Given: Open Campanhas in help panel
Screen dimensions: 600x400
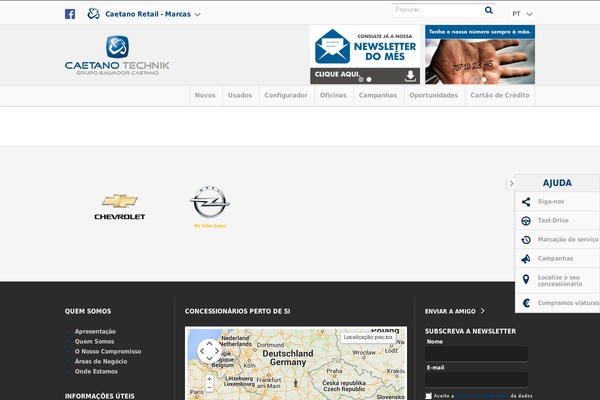Looking at the screenshot, I should [x=555, y=259].
